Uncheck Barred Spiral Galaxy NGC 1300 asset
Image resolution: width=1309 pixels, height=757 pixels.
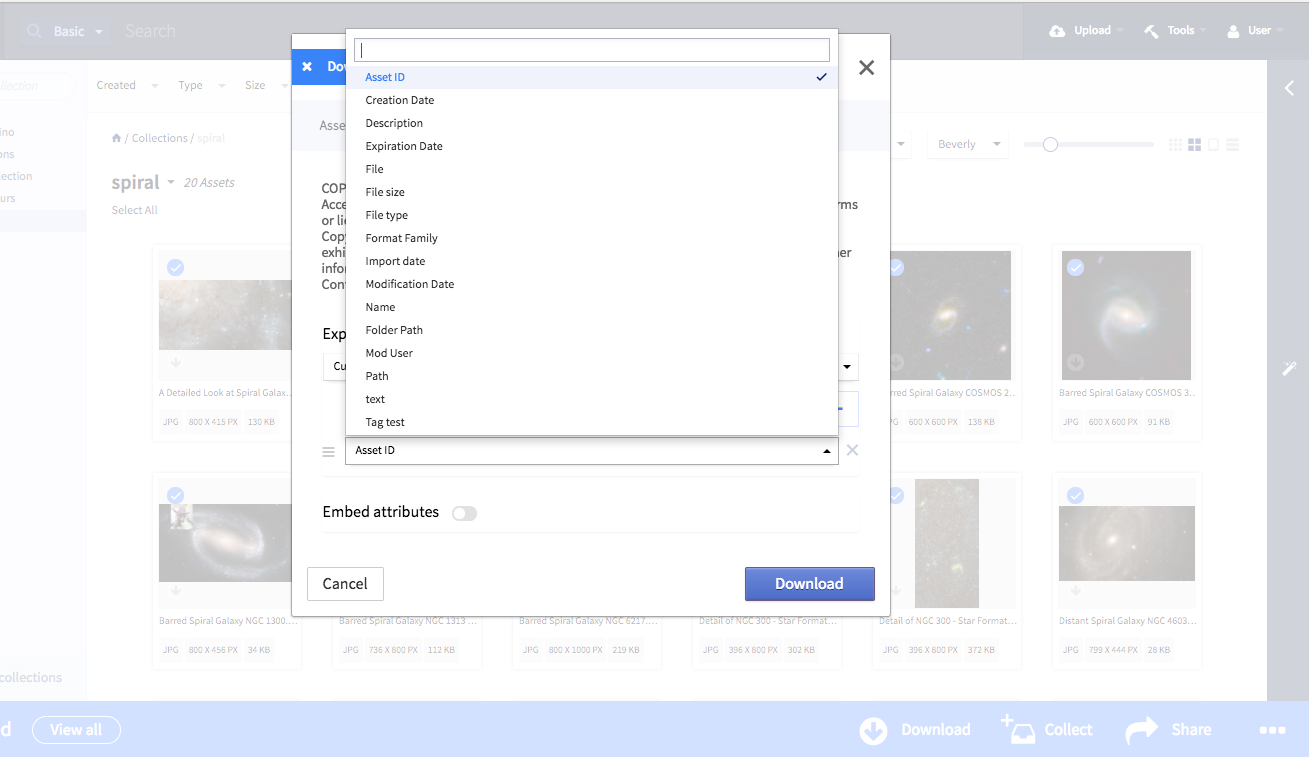coord(175,495)
